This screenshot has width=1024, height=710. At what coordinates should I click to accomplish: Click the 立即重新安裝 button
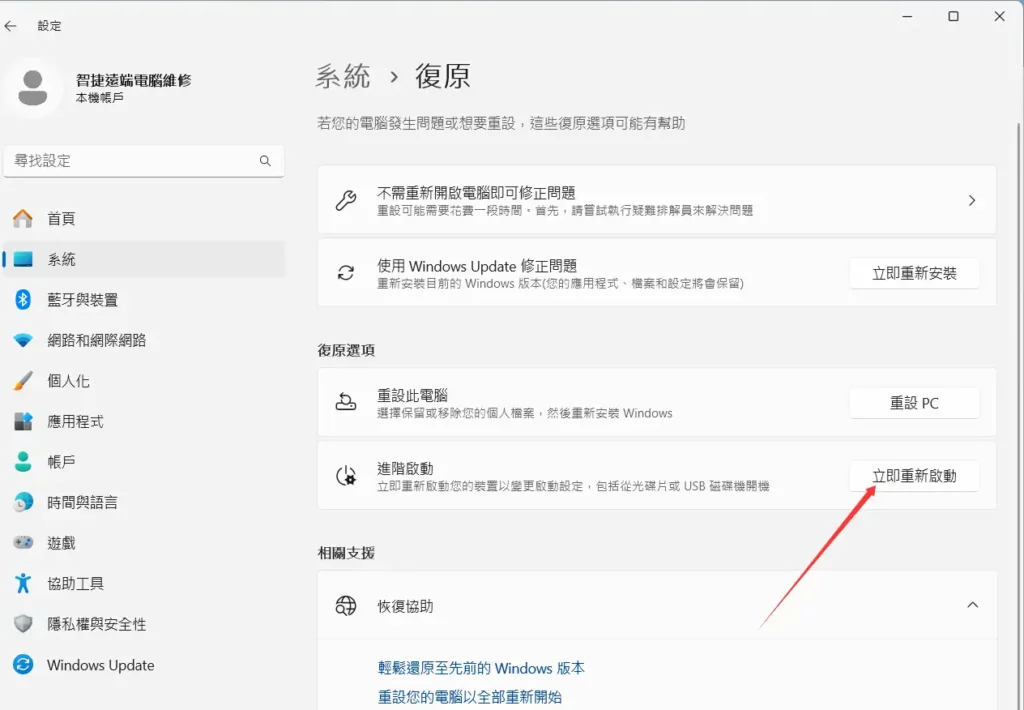[x=914, y=273]
